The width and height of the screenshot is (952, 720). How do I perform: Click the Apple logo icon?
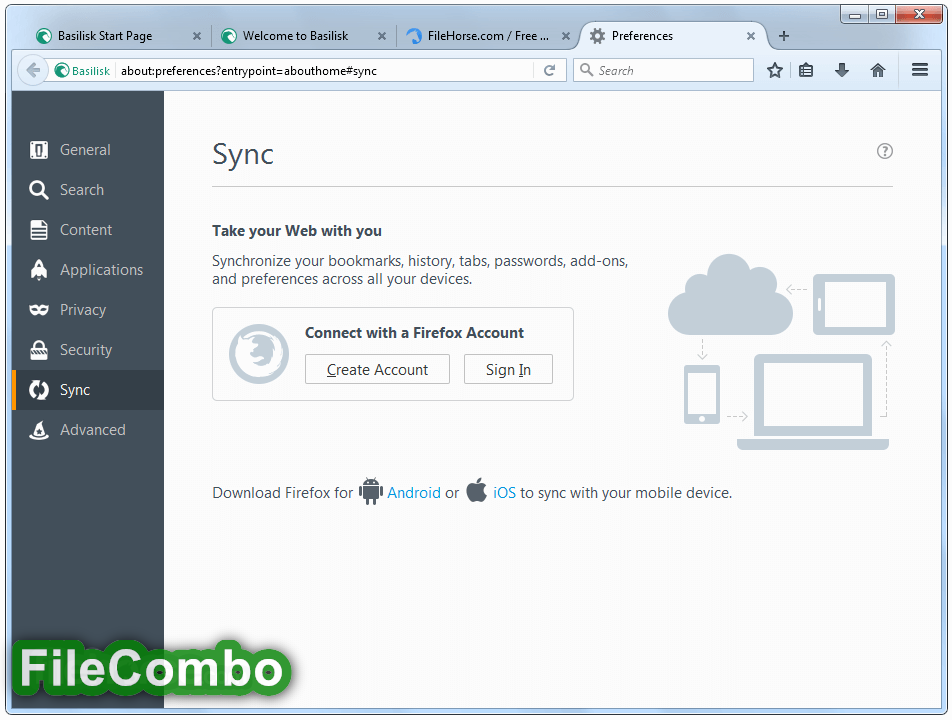click(477, 490)
